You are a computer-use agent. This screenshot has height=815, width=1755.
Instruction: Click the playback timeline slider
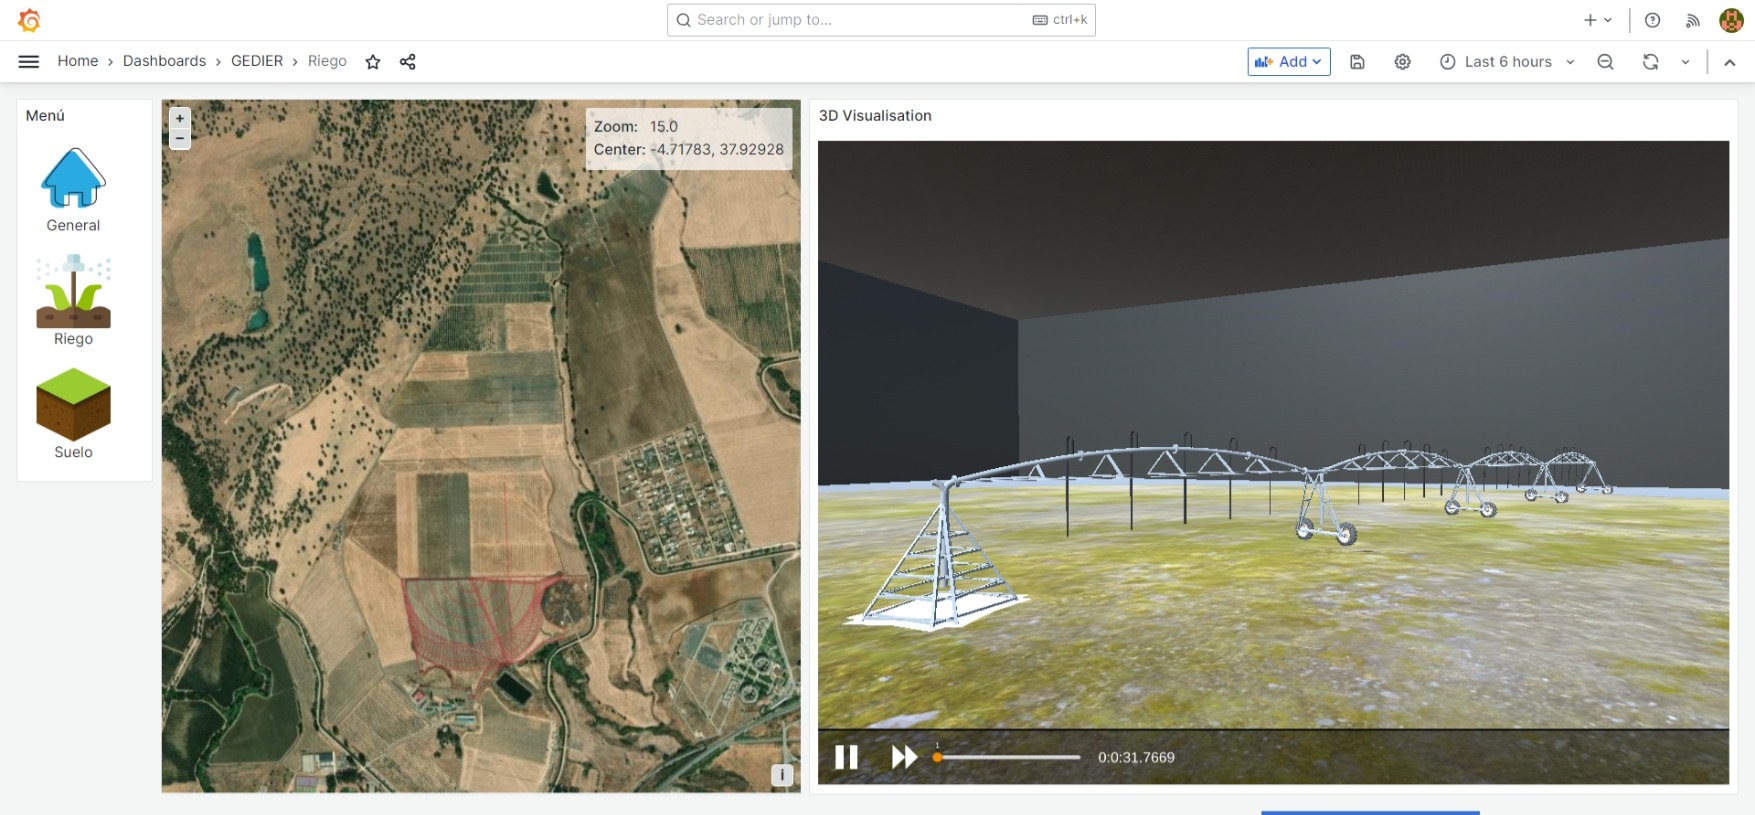[x=1008, y=757]
